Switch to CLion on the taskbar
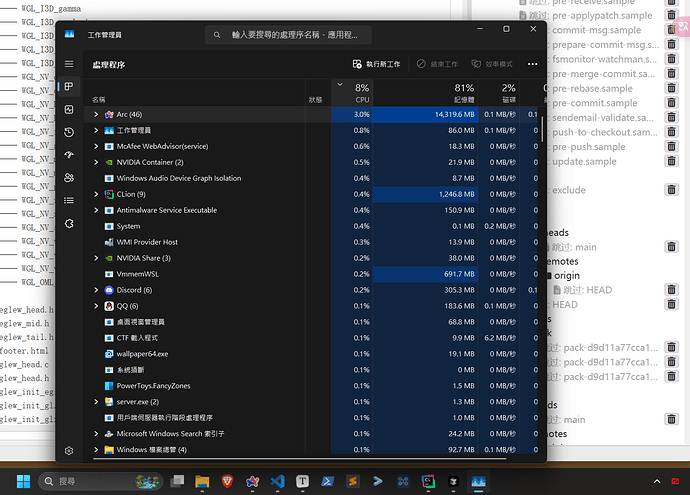 [428, 481]
